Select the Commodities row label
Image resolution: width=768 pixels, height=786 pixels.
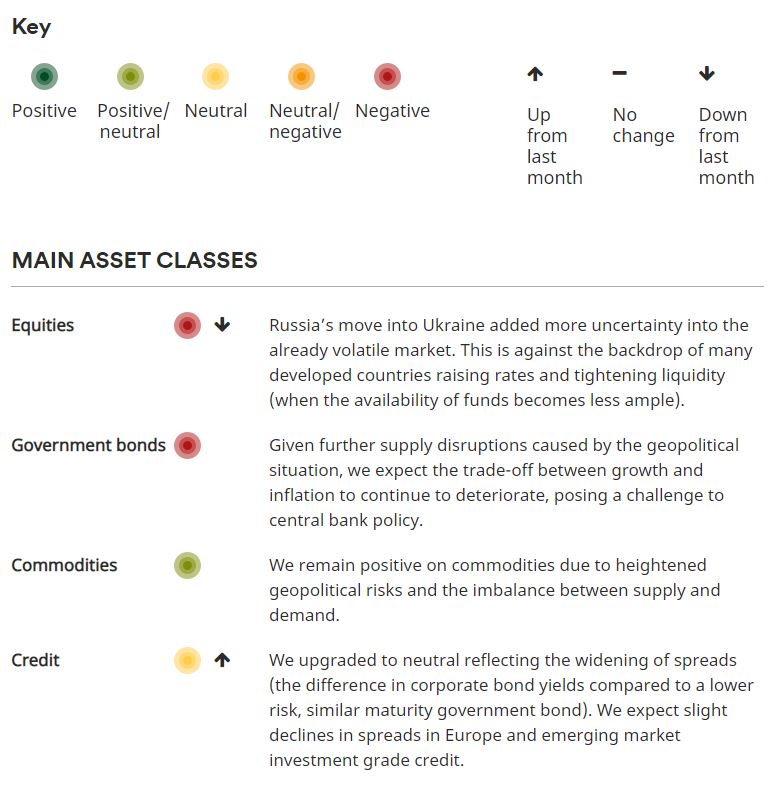click(64, 566)
